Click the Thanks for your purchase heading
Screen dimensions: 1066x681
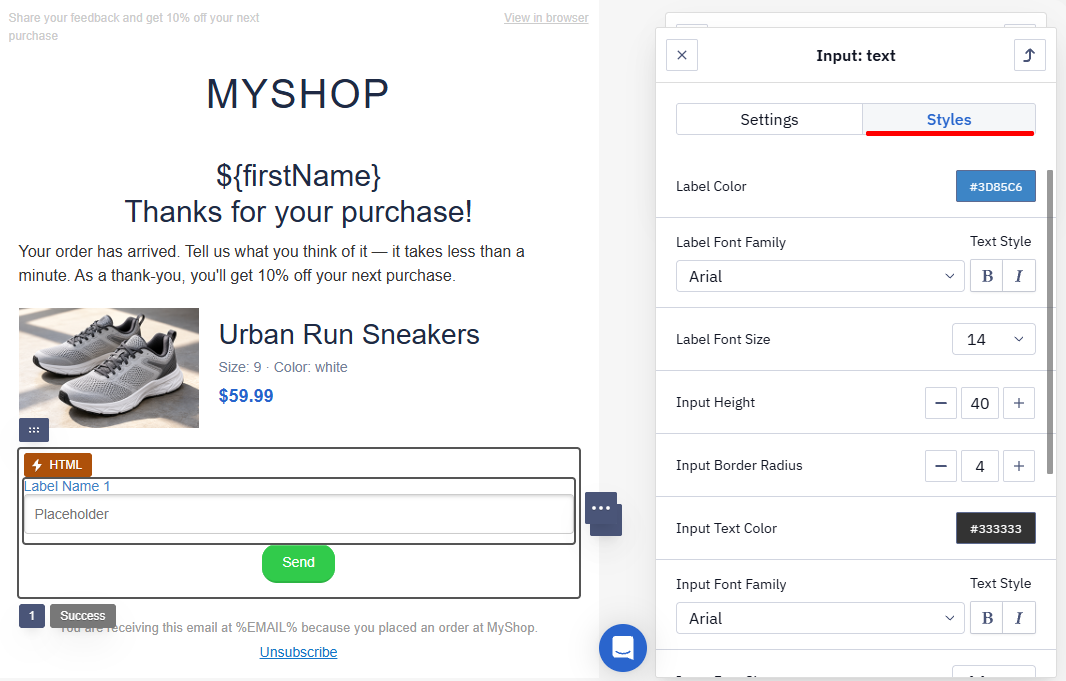pyautogui.click(x=298, y=212)
